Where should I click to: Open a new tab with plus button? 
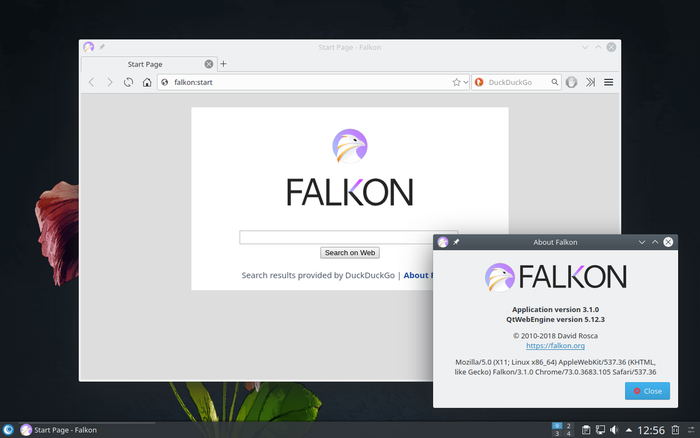(223, 64)
